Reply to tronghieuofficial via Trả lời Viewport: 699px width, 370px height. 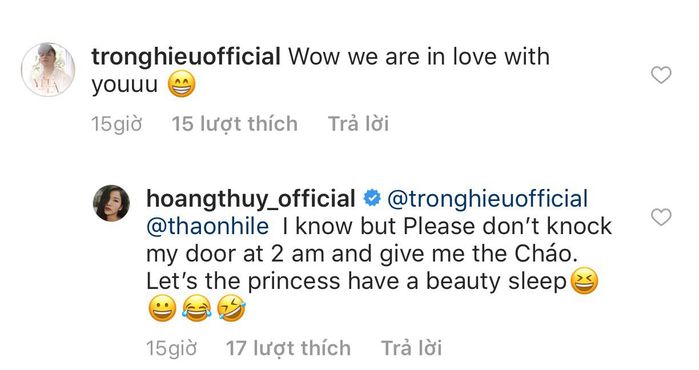point(358,124)
